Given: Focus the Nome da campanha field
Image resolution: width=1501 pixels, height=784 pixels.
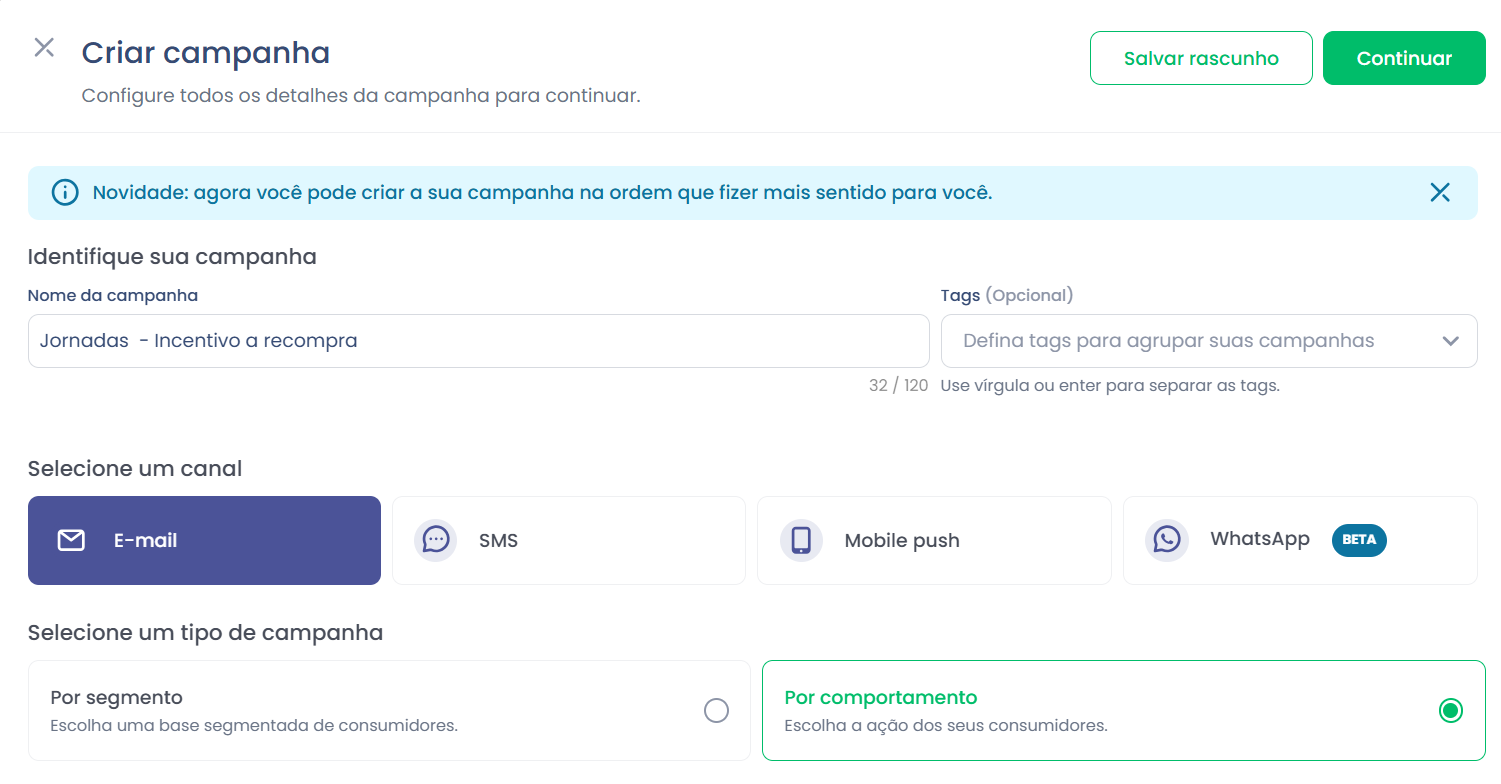Looking at the screenshot, I should (479, 341).
